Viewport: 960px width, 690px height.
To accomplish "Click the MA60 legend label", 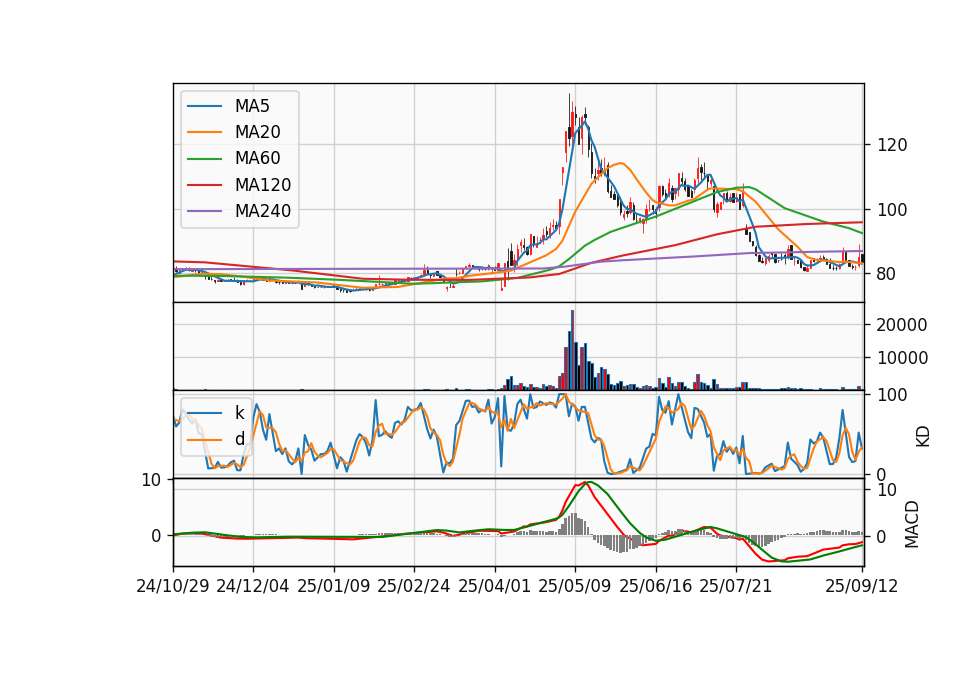I will click(257, 159).
